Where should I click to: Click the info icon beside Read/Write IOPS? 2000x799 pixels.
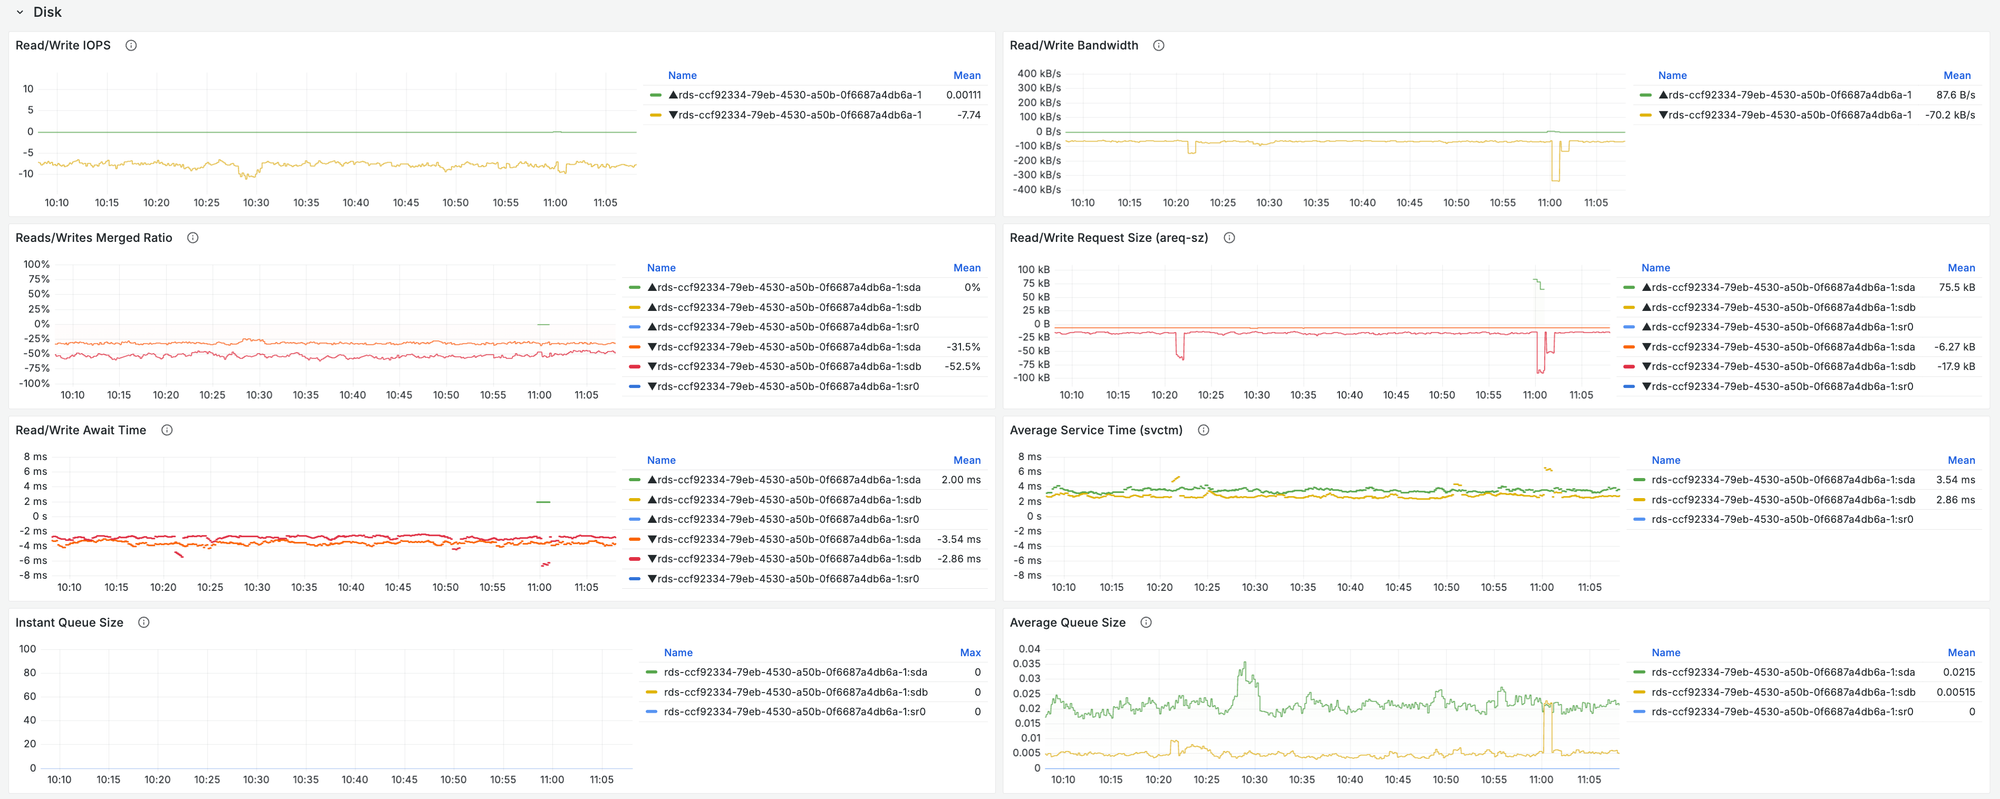click(131, 46)
